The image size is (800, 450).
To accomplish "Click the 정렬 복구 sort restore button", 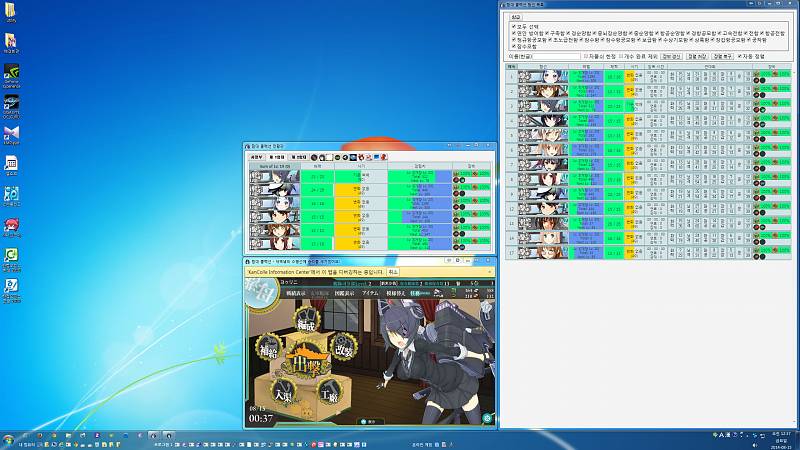I will point(721,56).
